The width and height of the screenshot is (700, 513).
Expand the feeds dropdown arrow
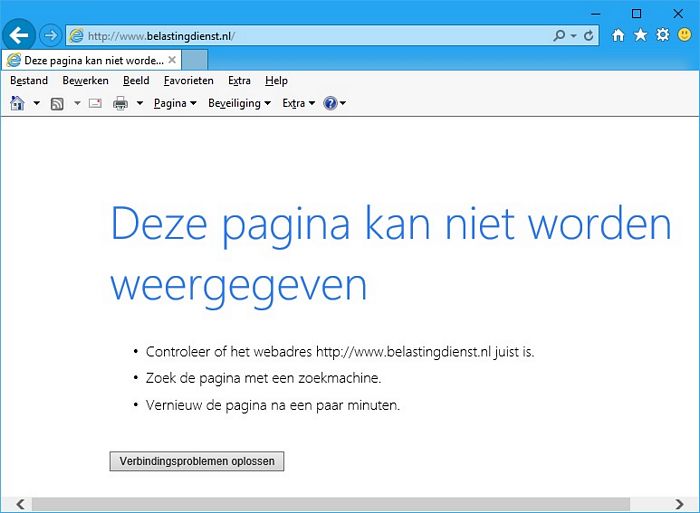[x=77, y=103]
